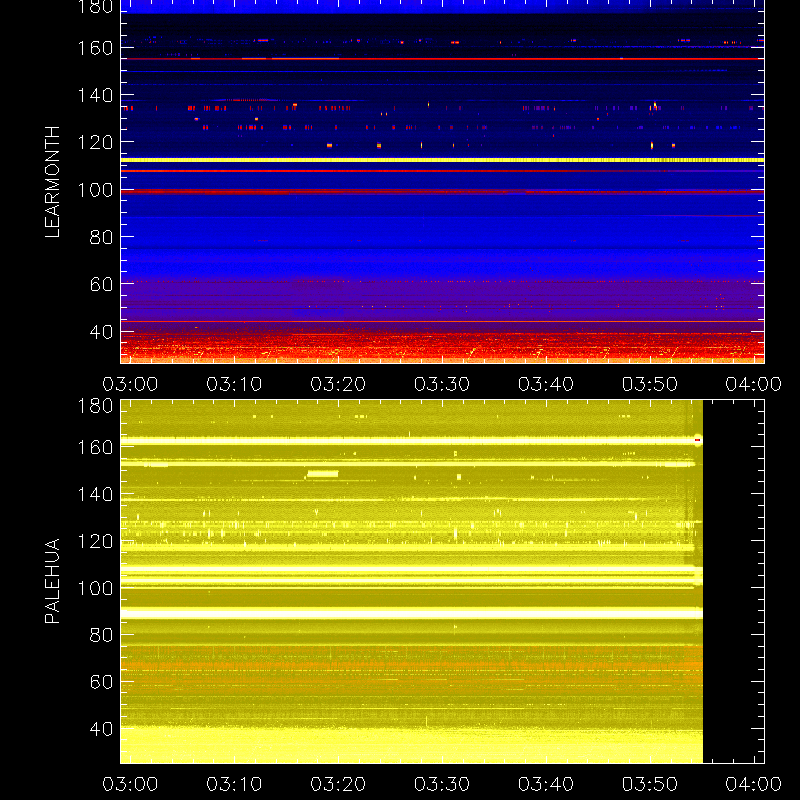
Task: Pick the 60 frequency label on Palehua plot
Action: [x=101, y=682]
